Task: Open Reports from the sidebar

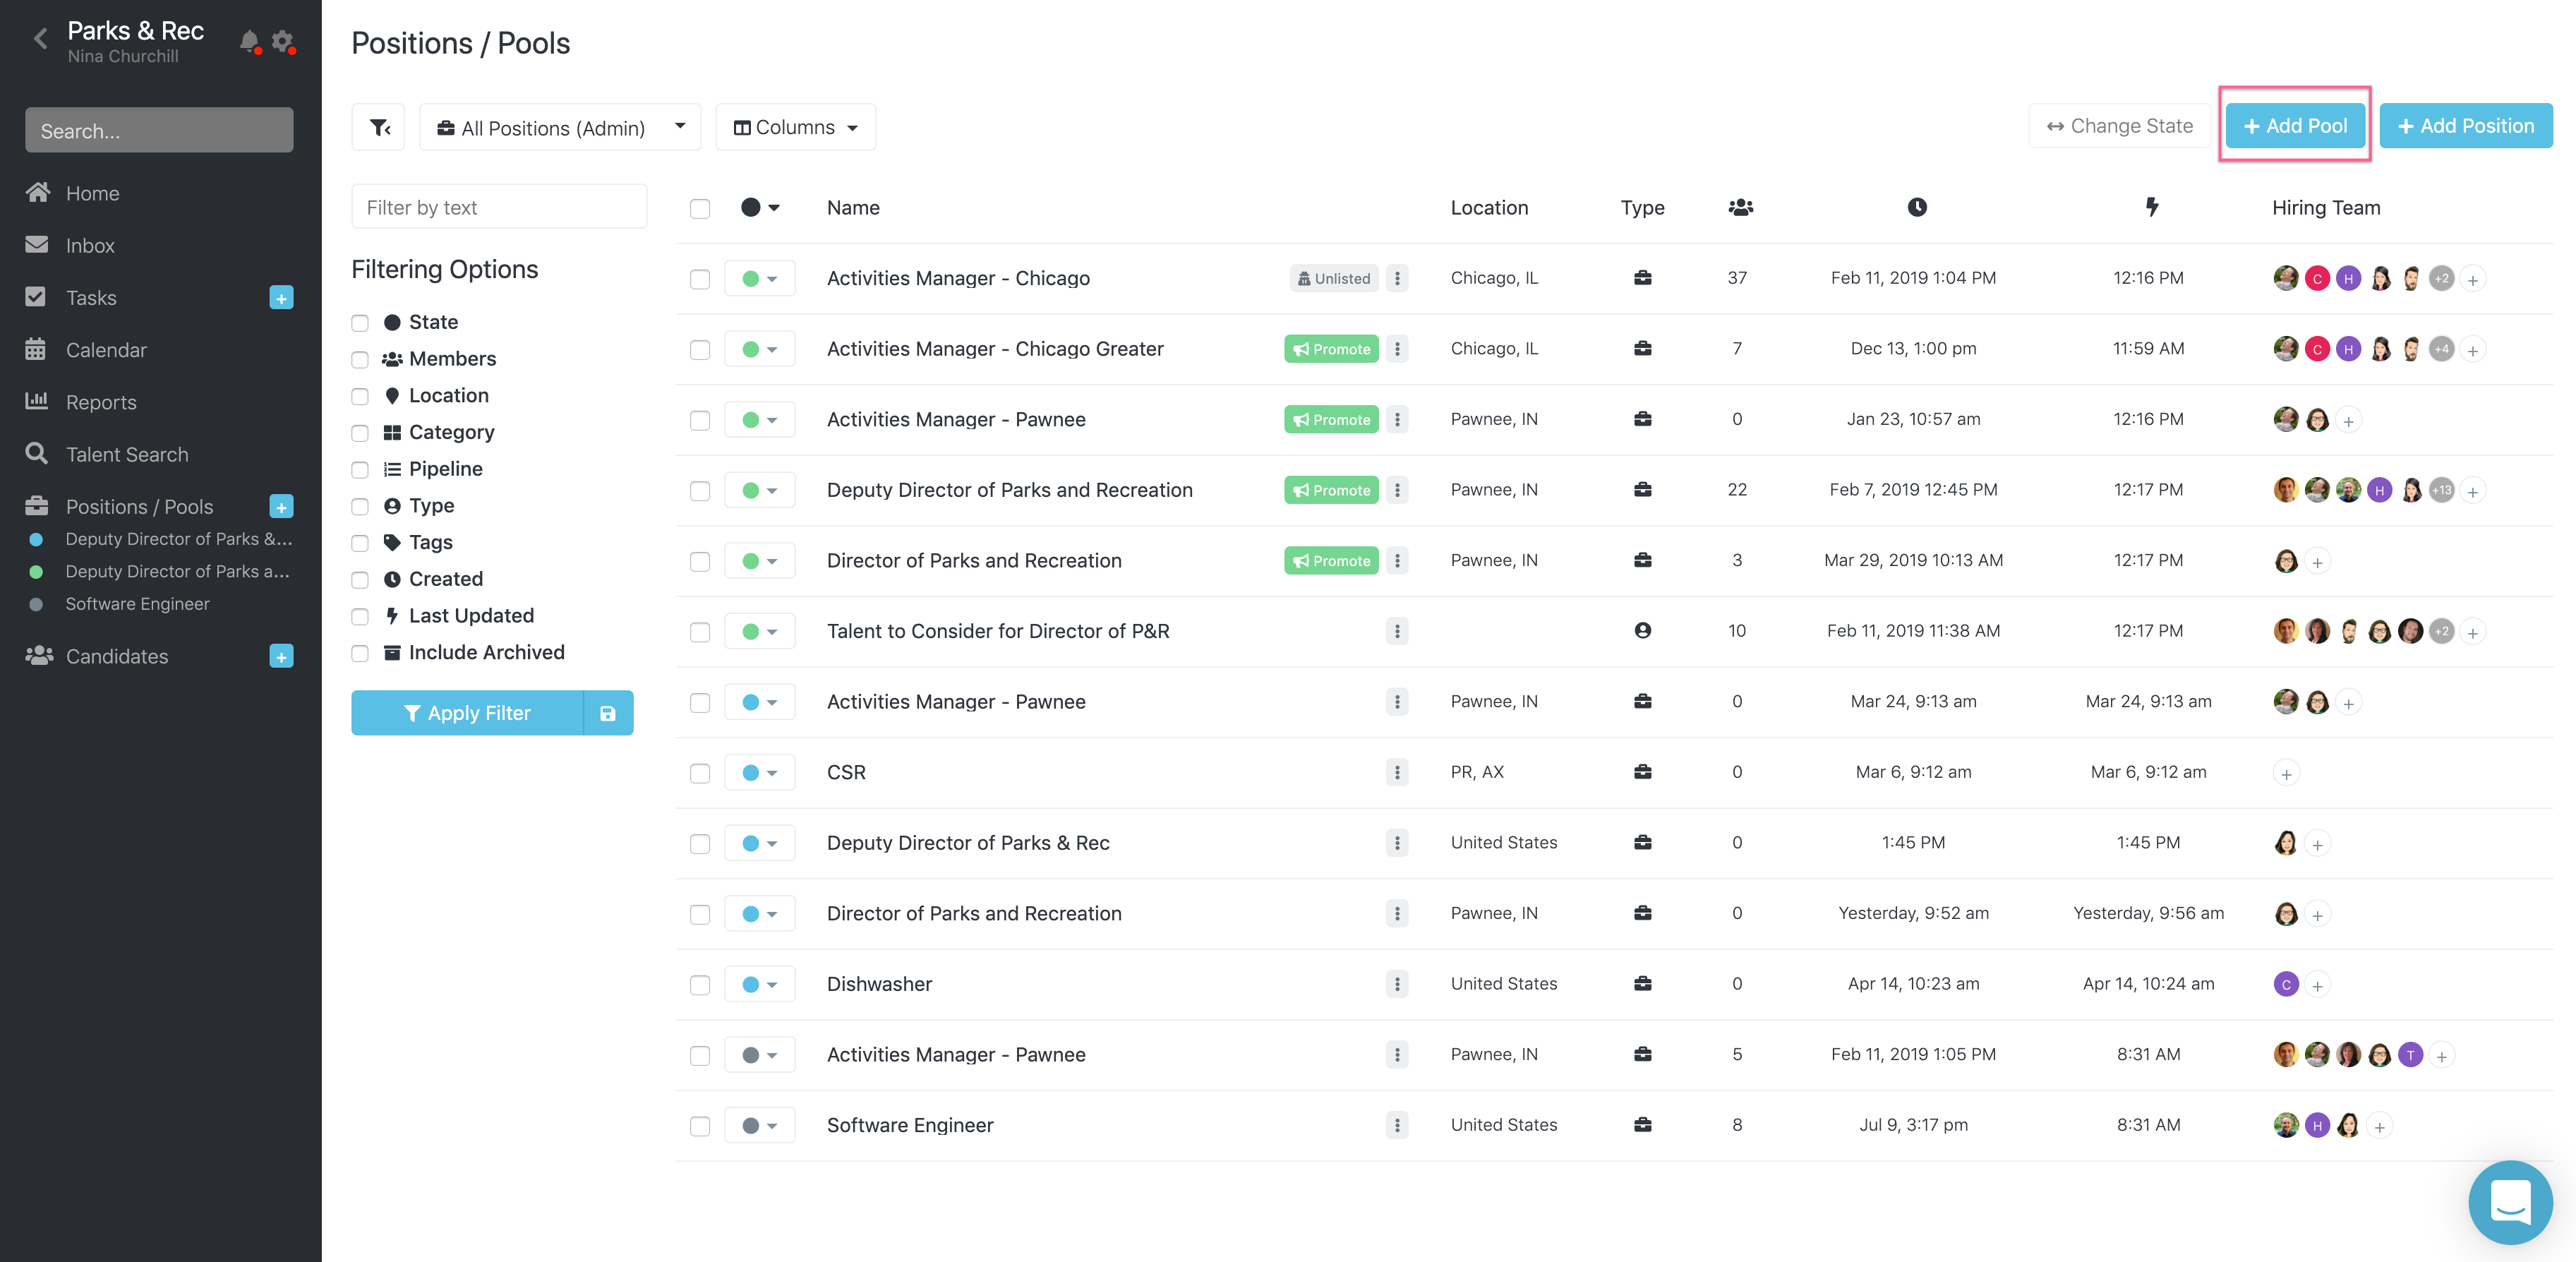Action: click(101, 402)
